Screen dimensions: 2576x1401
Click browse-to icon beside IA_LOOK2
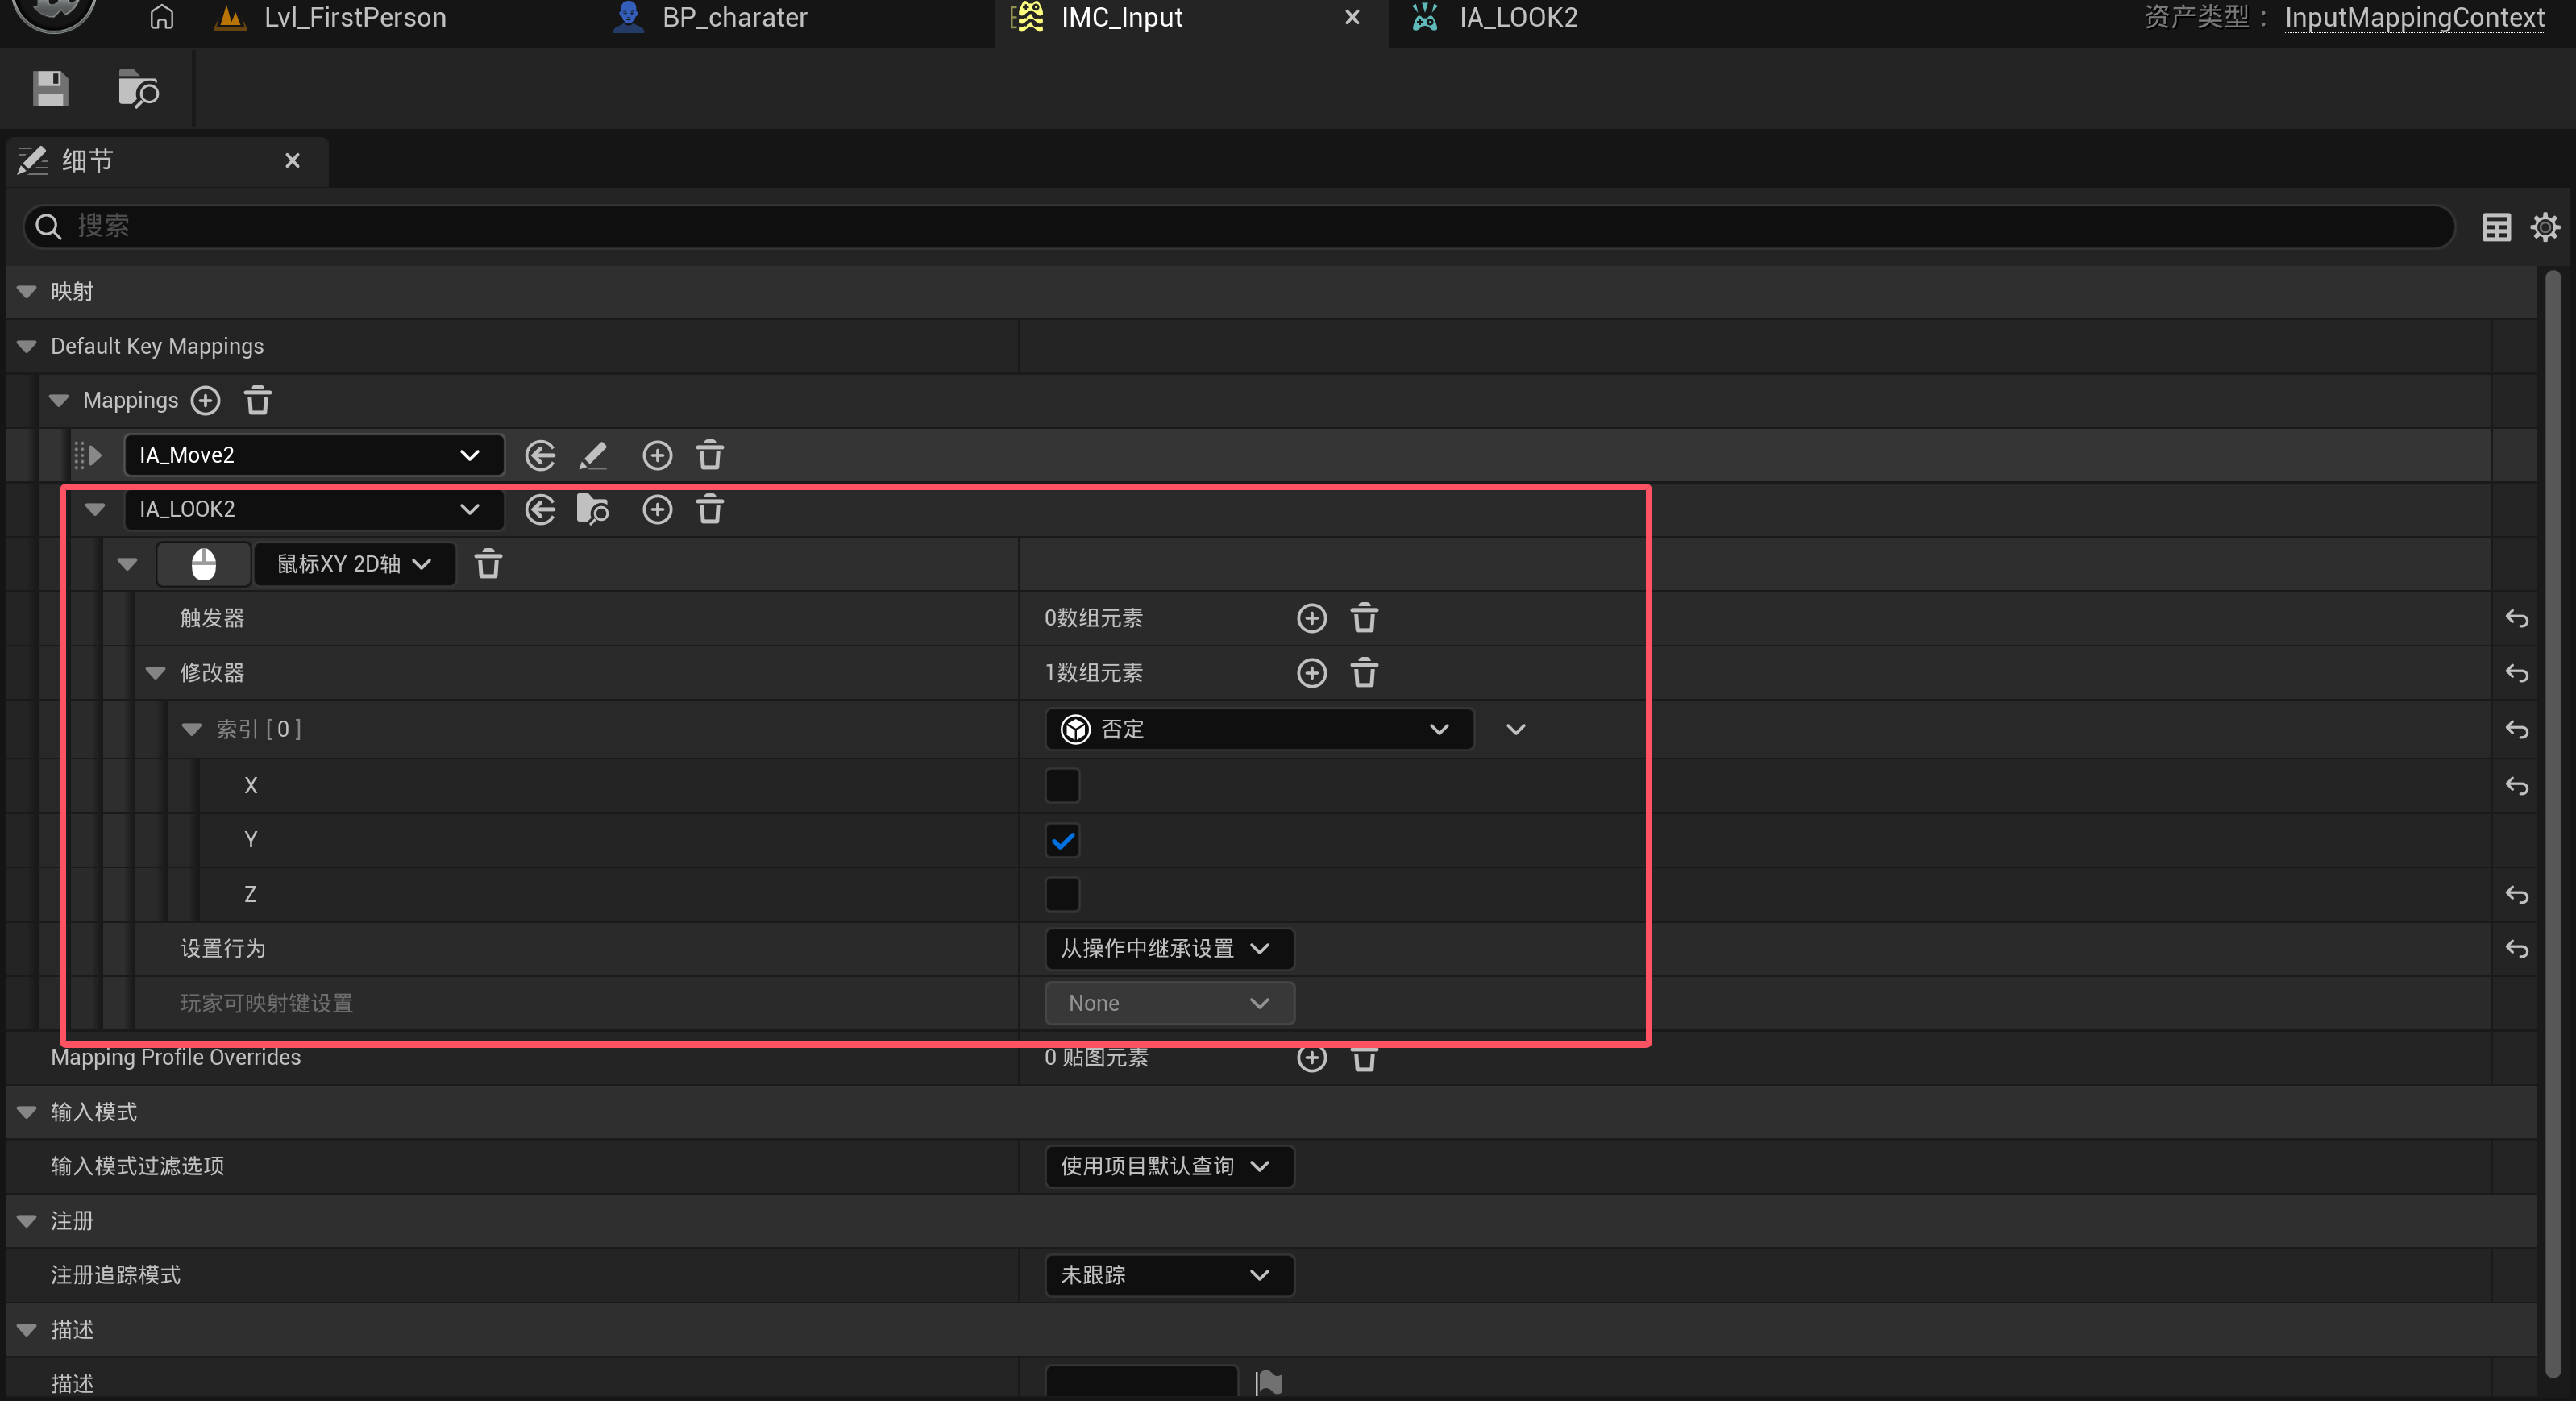pos(593,510)
